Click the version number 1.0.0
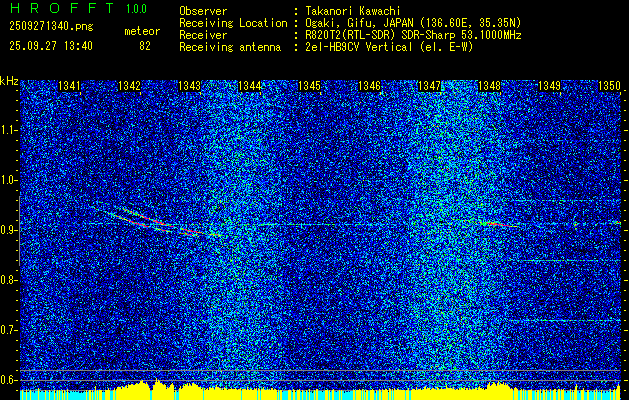 (136, 8)
